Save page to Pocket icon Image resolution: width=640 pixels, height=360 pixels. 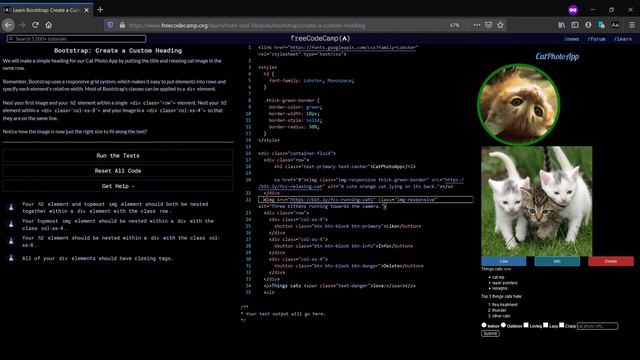(489, 25)
